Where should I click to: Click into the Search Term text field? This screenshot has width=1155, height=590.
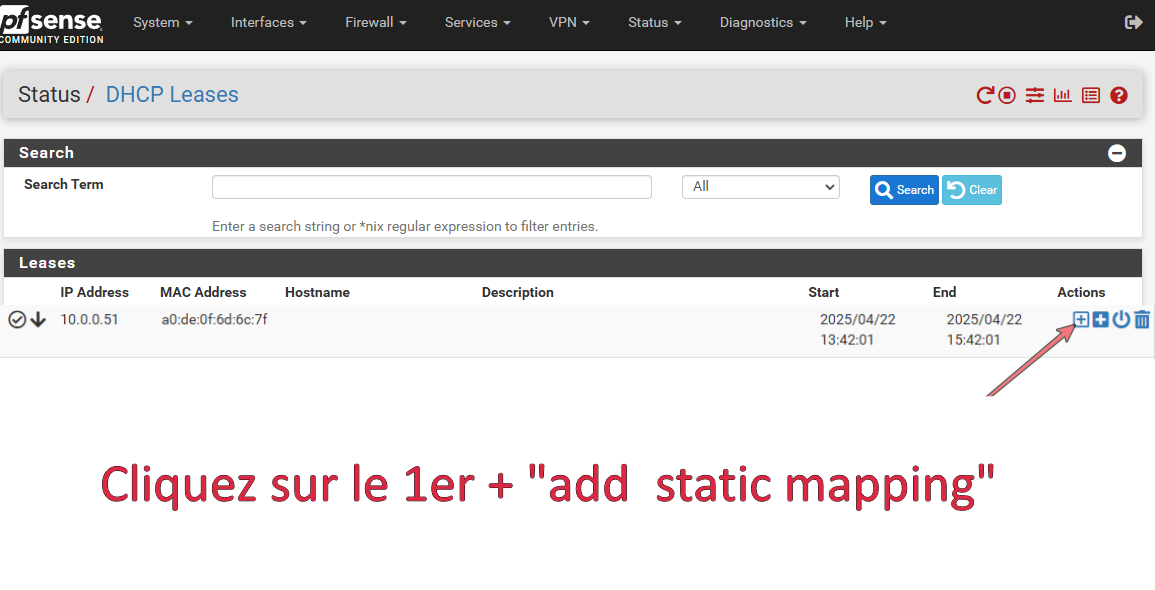tap(431, 187)
